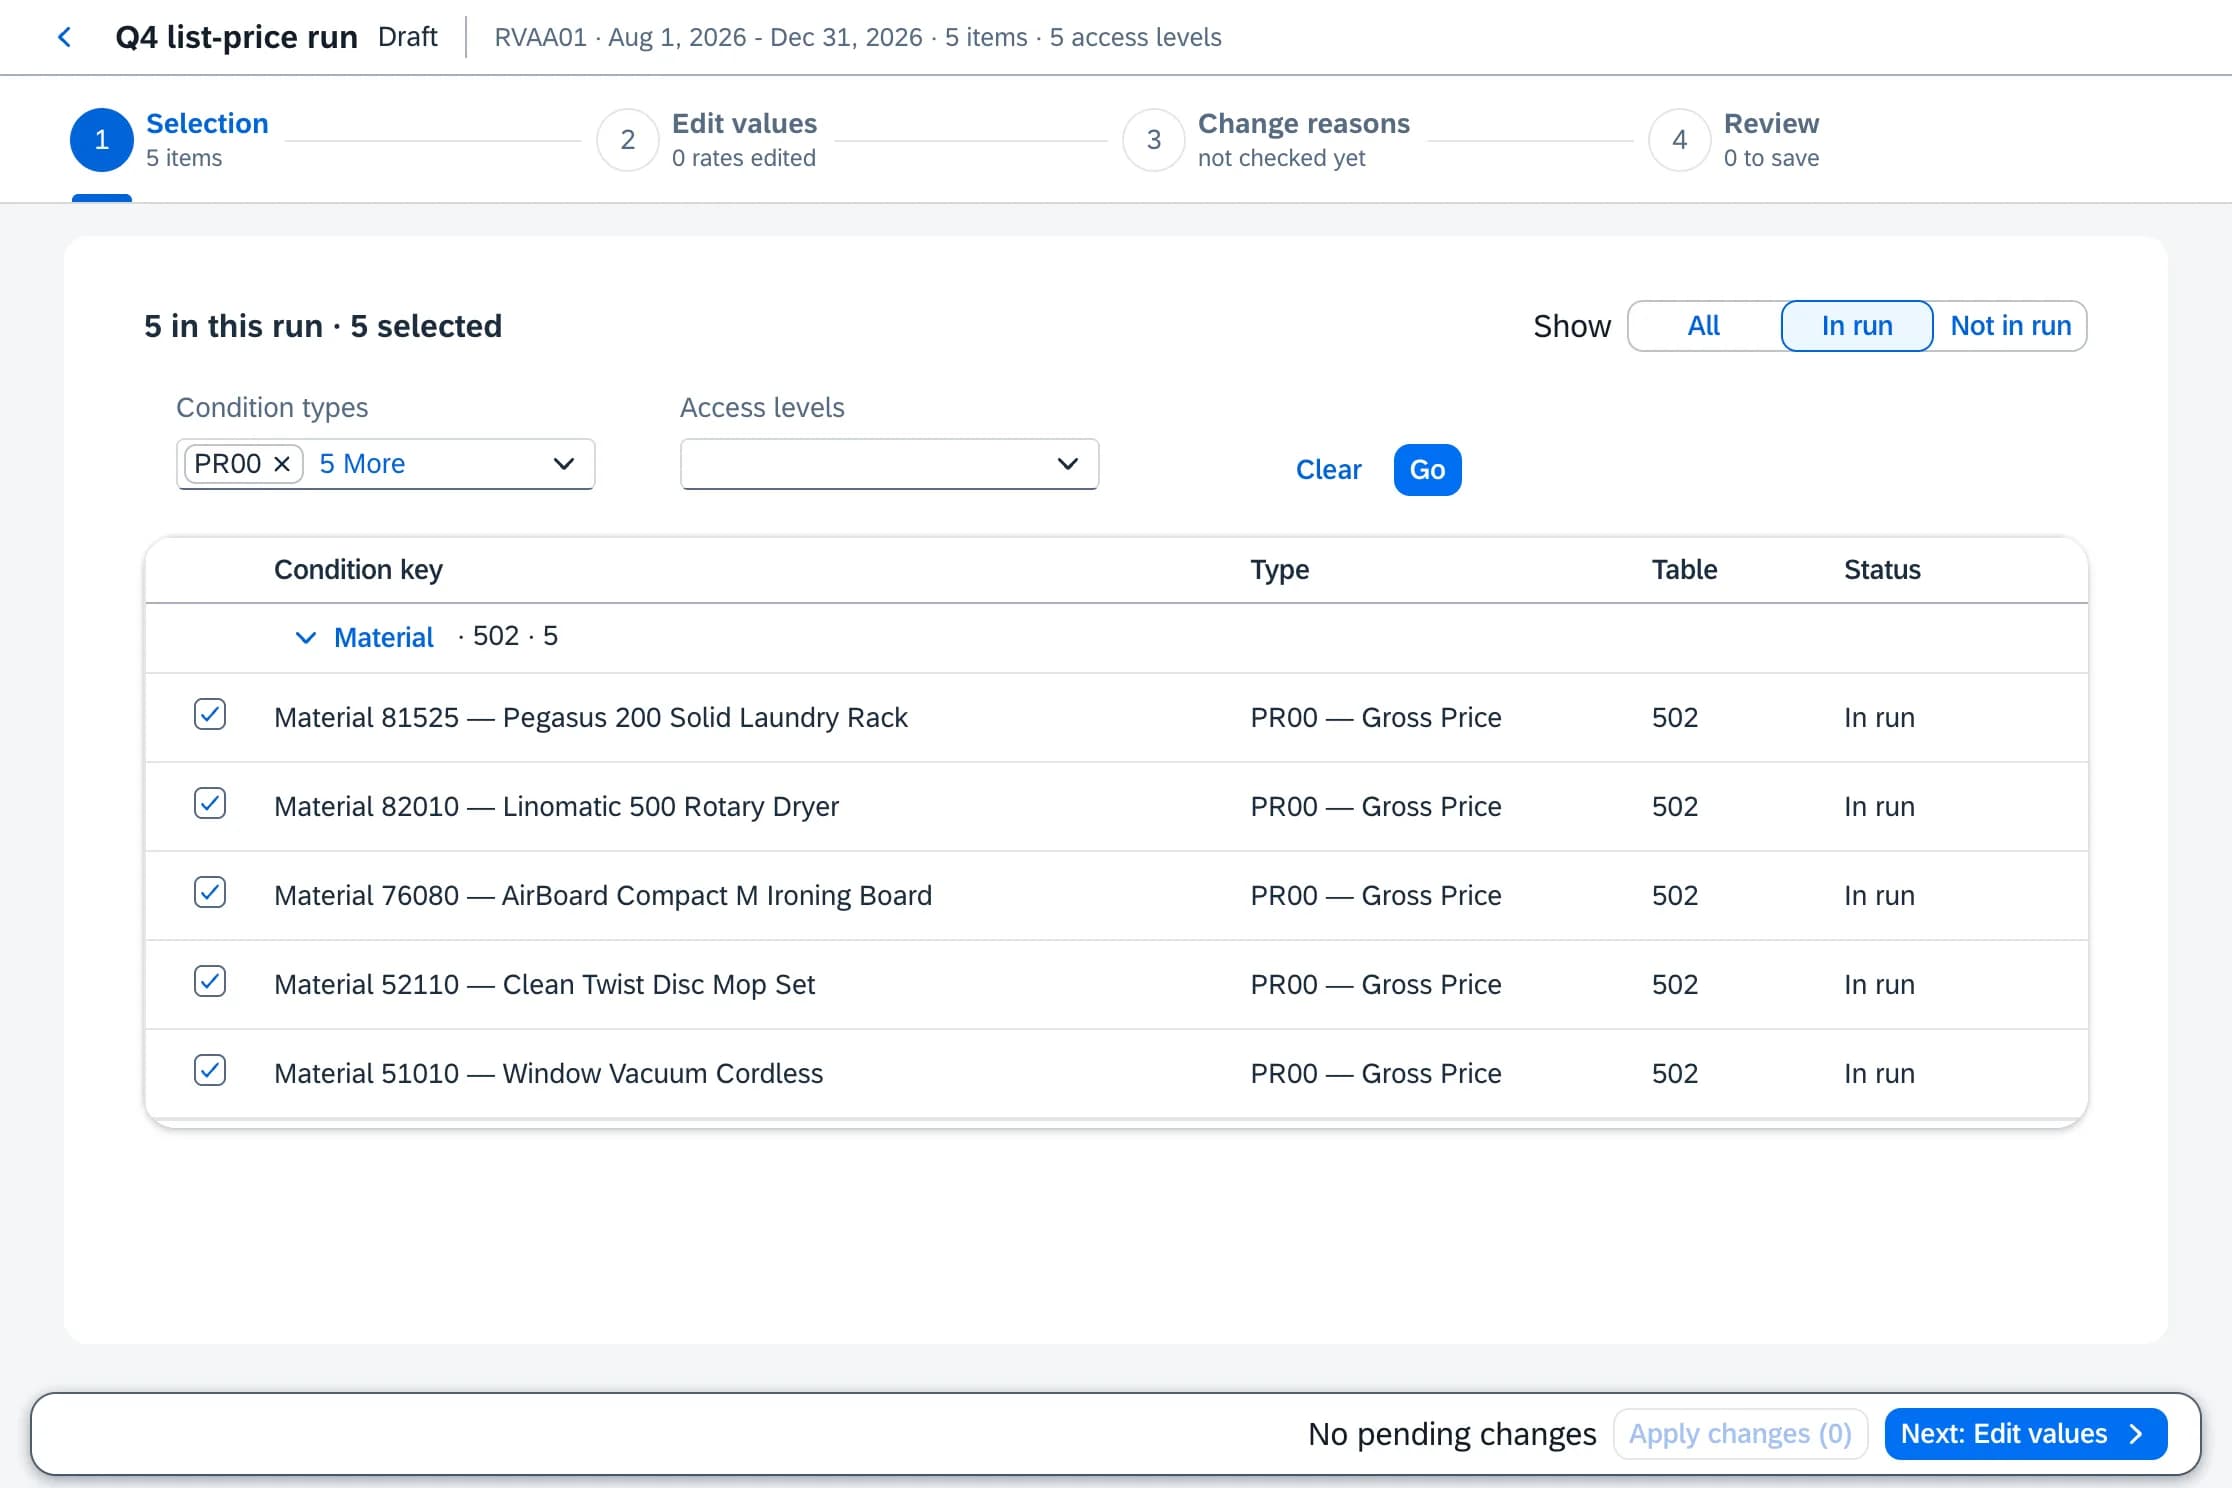Viewport: 2232px width, 1488px height.
Task: Click the '5 in this run · 5 selected' heading
Action: pyautogui.click(x=323, y=326)
